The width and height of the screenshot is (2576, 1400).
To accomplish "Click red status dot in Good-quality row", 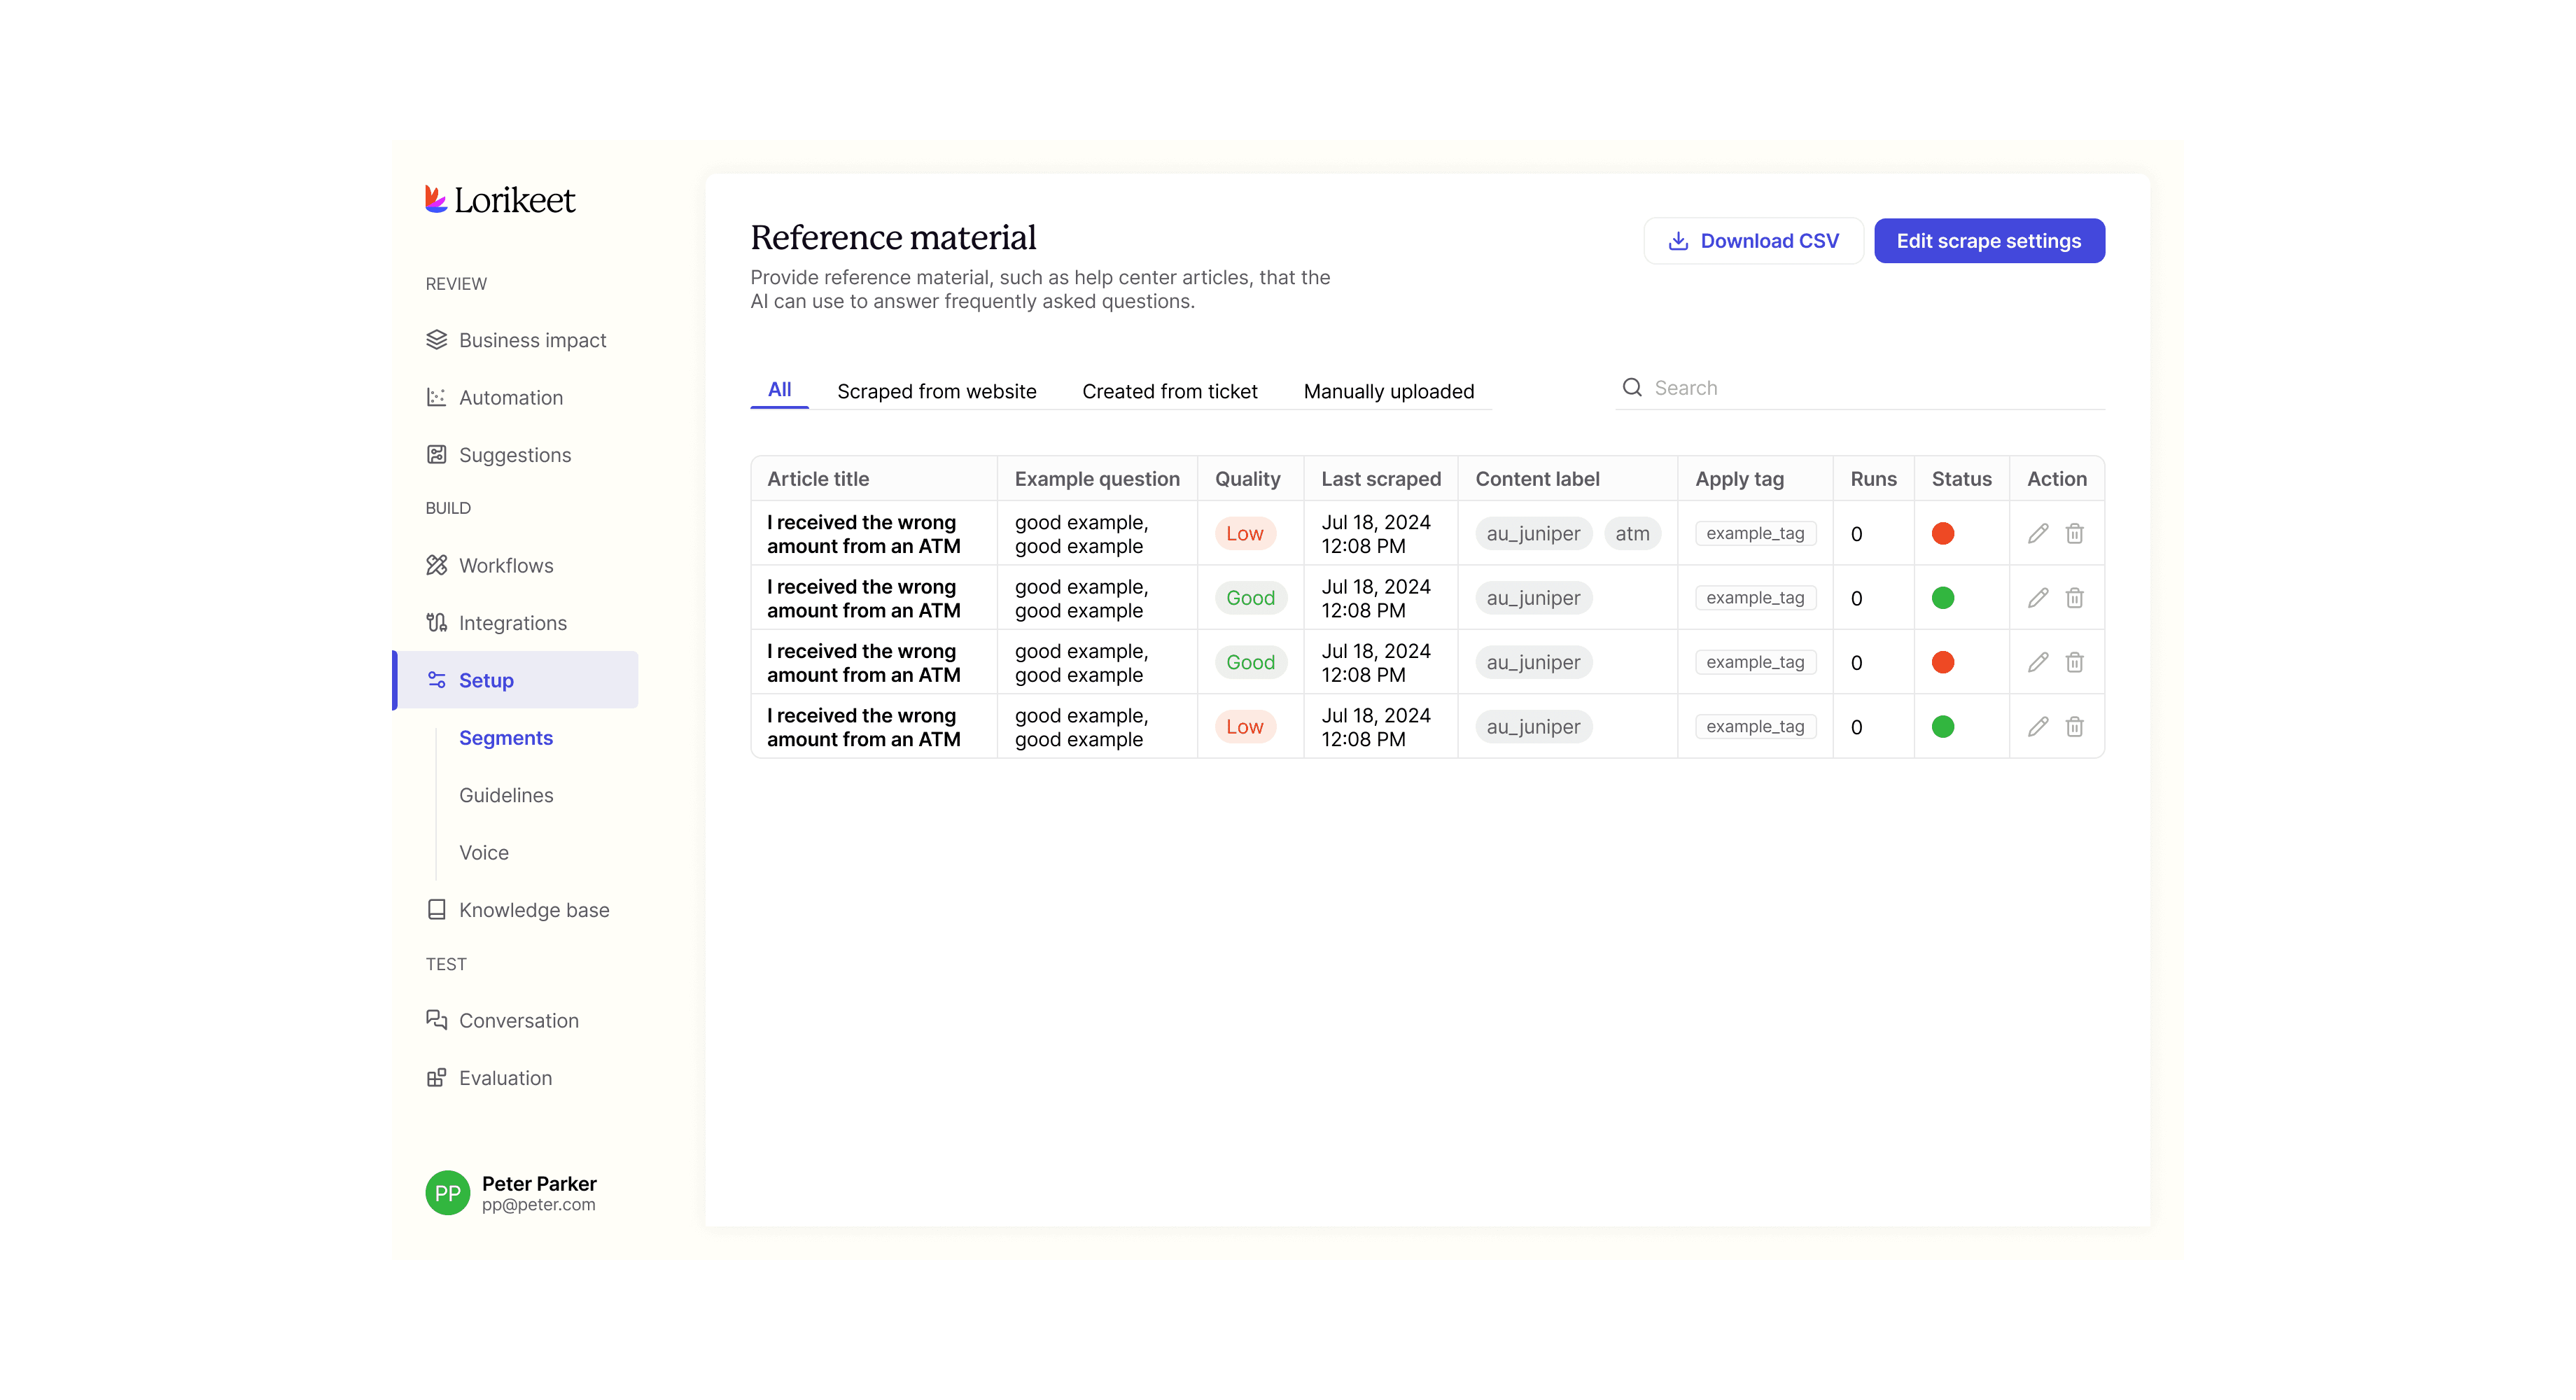I will 1943,662.
